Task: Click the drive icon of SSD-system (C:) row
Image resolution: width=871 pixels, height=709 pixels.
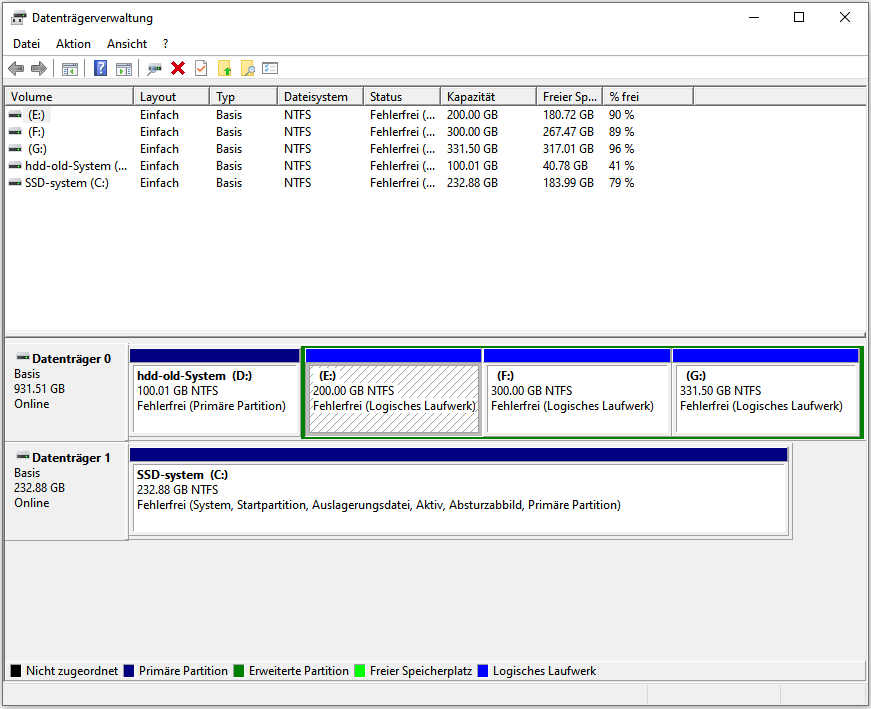Action: click(x=15, y=183)
